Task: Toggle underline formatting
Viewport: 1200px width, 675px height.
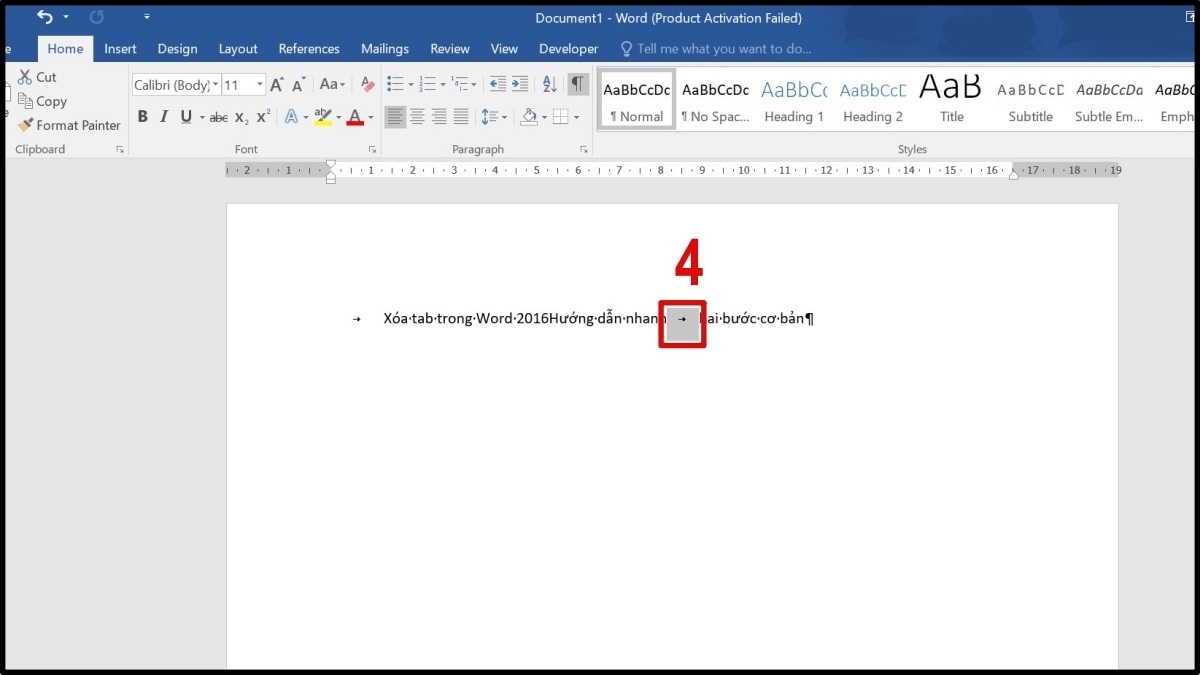Action: pos(186,117)
